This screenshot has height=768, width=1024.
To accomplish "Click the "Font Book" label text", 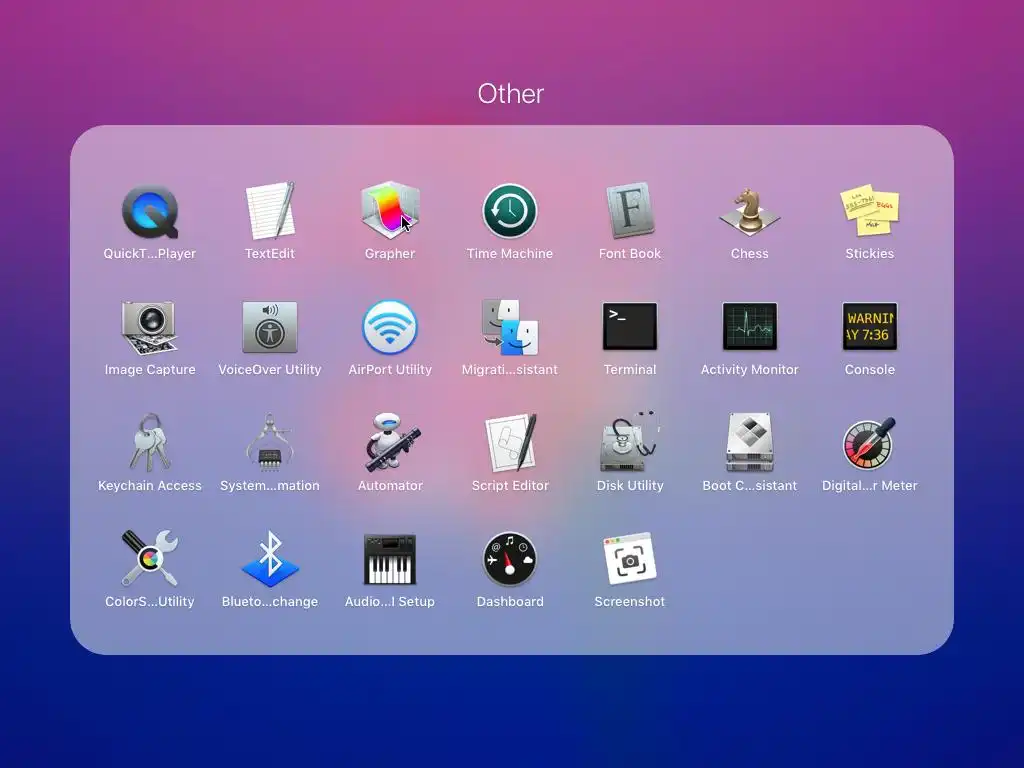I will point(630,253).
